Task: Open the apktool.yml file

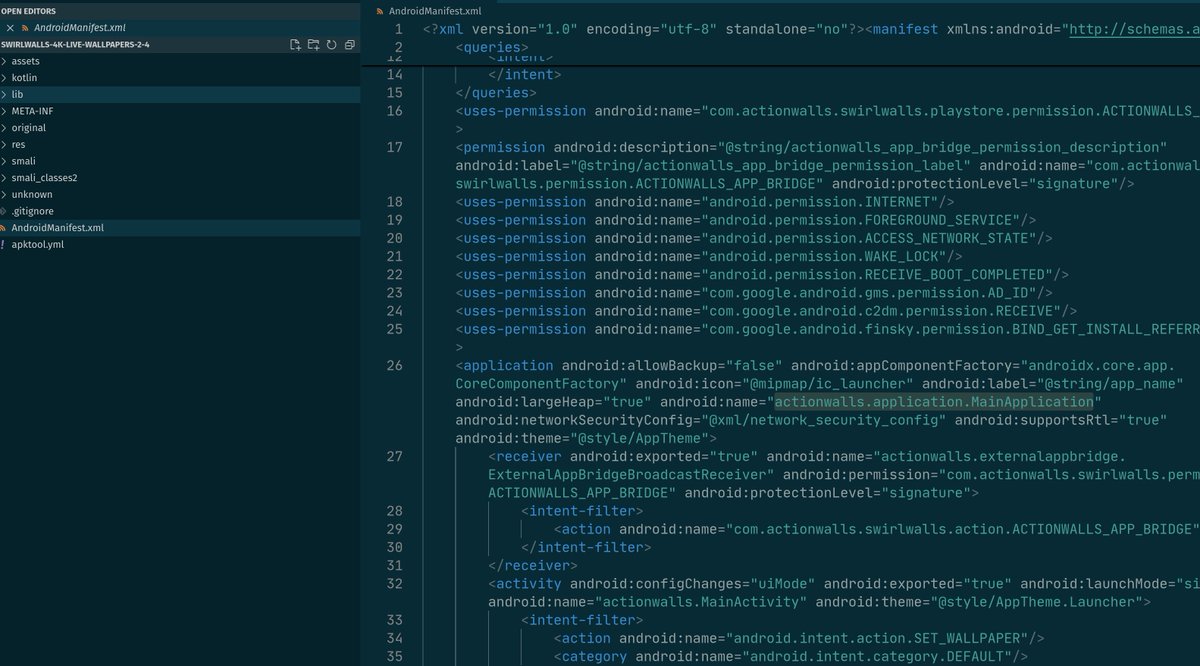Action: (180, 245)
